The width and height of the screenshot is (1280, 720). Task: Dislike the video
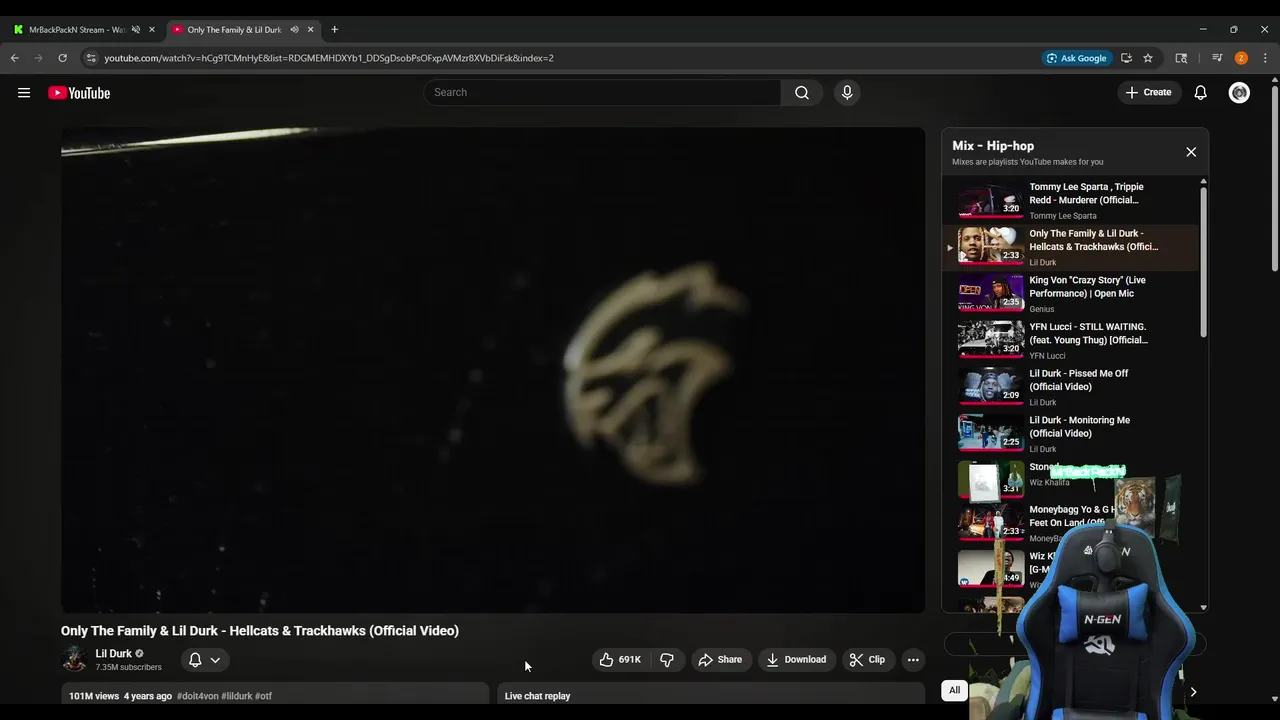pyautogui.click(x=667, y=660)
